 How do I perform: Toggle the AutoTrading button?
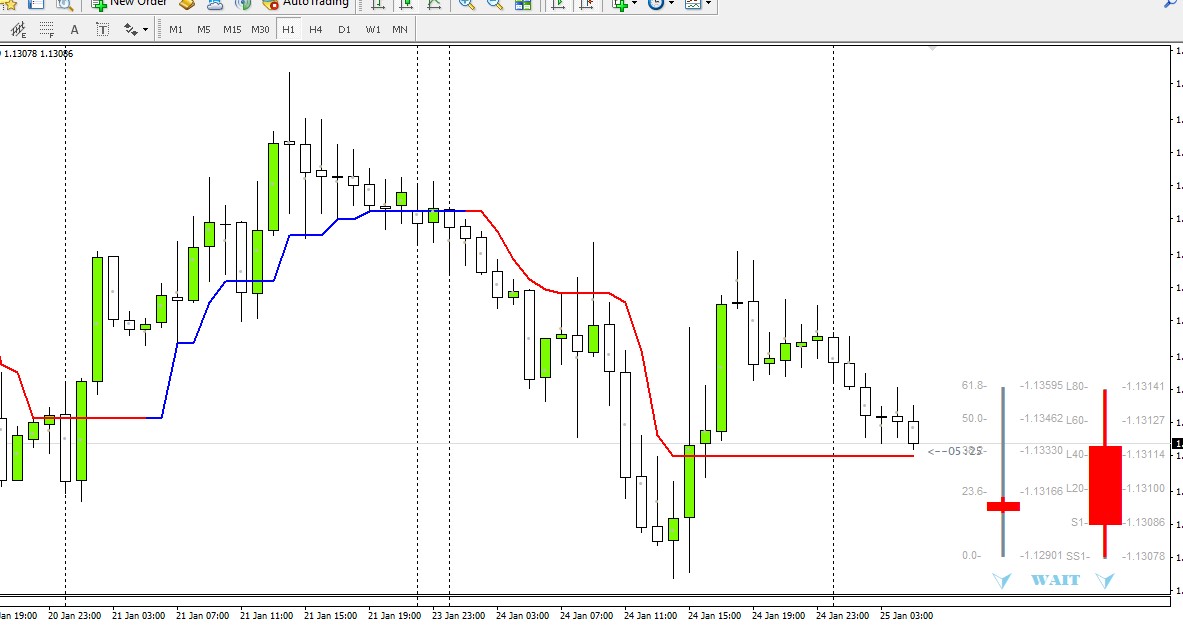point(306,4)
